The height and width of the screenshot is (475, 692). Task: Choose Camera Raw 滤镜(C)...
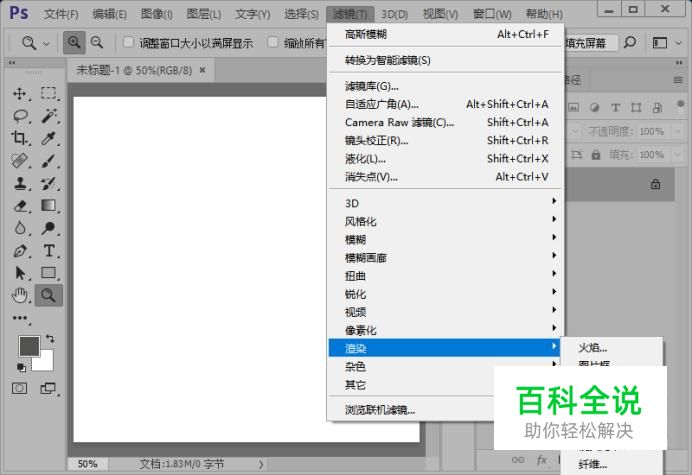coord(446,122)
